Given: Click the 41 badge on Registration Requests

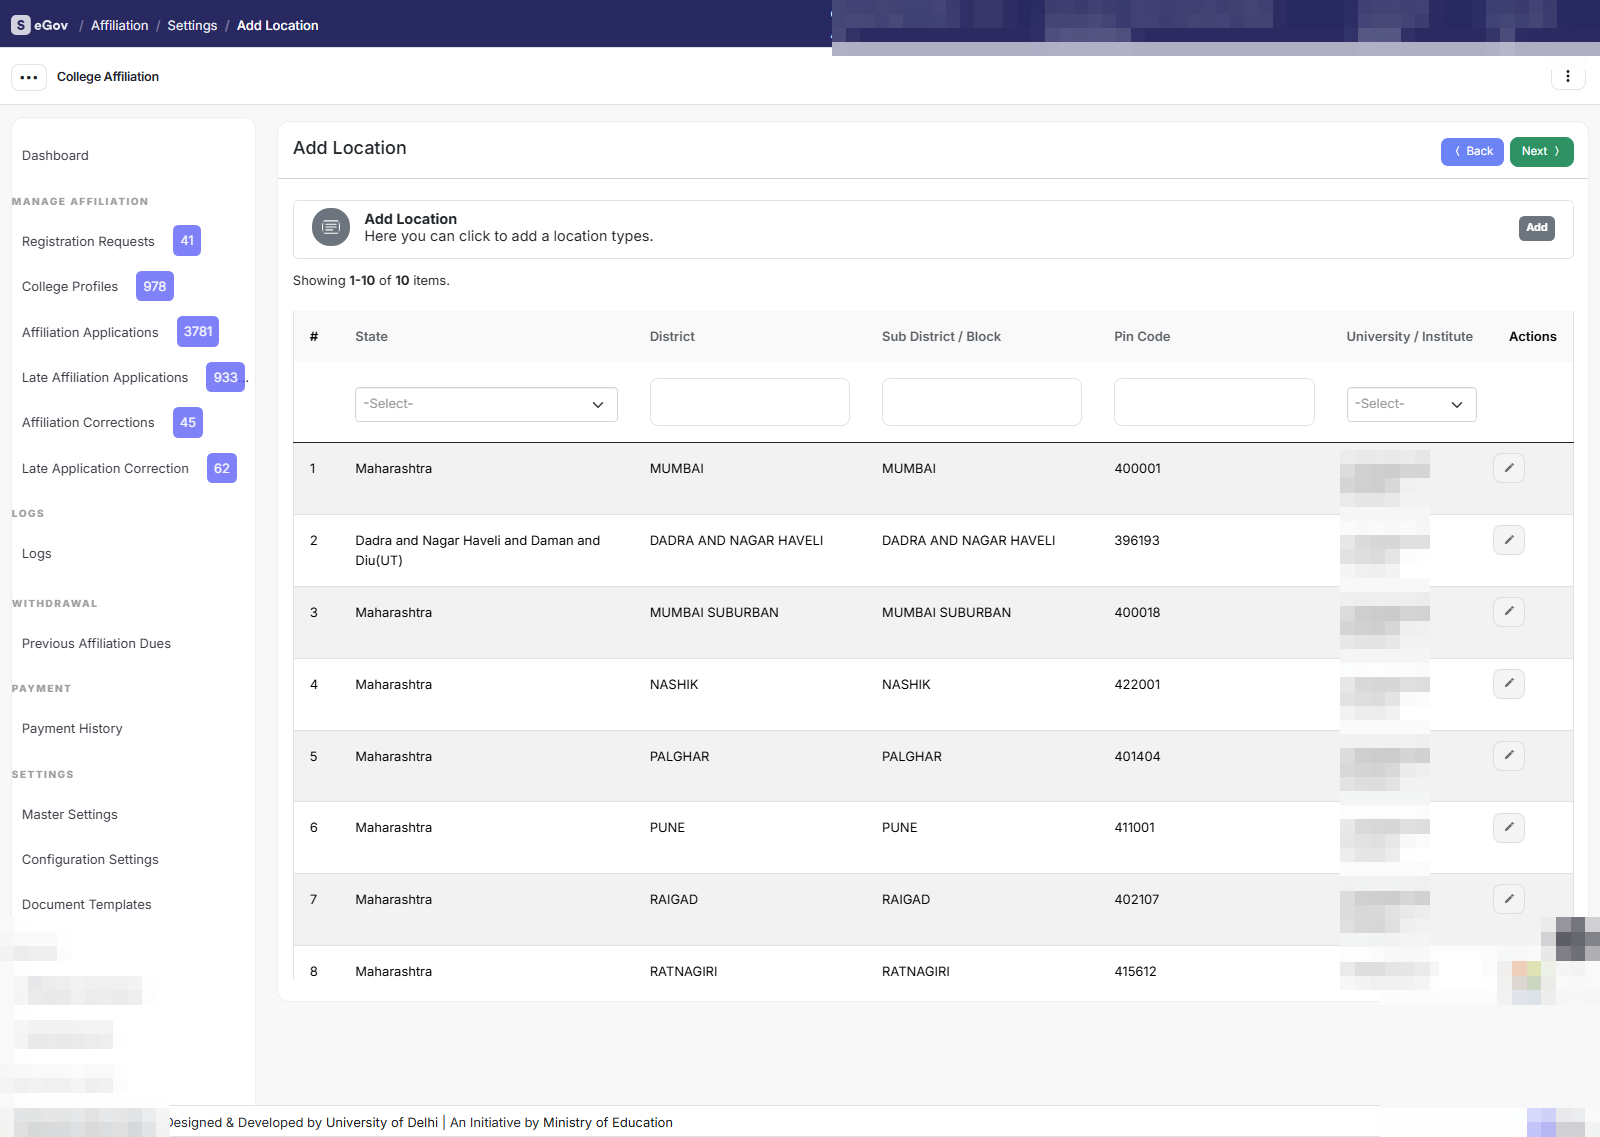Looking at the screenshot, I should tap(187, 240).
